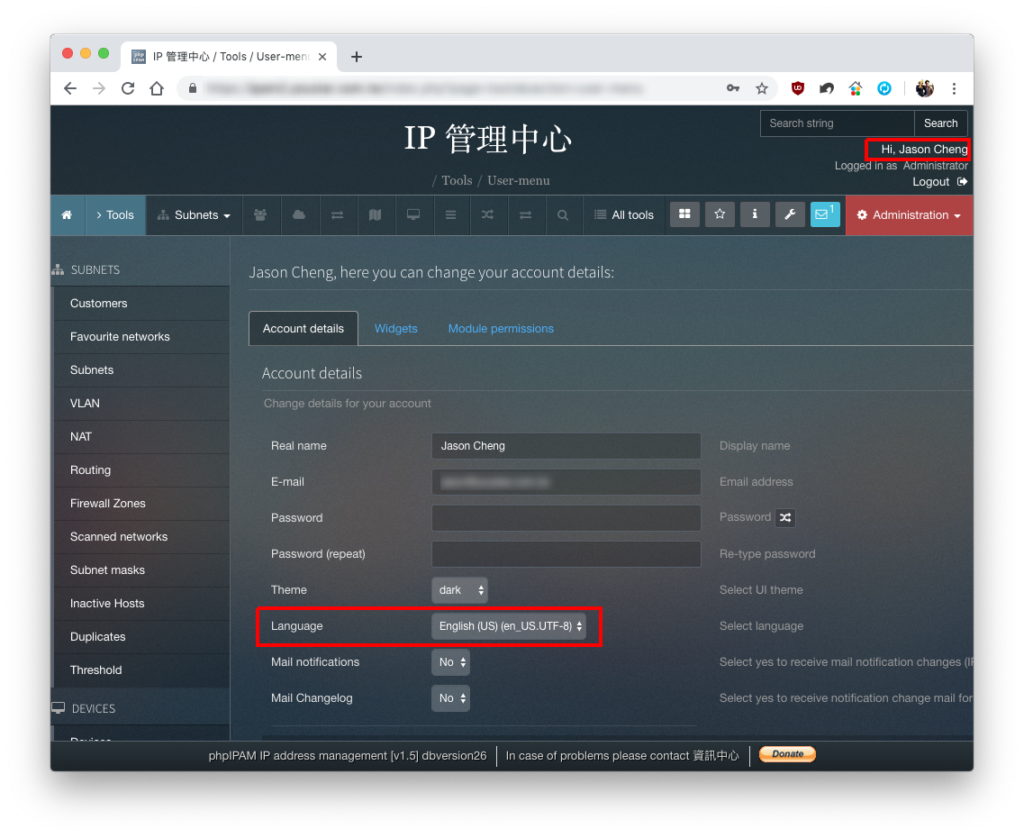Screen dimensions: 1024x838
Task: Open the Mail notifications dropdown
Action: click(451, 662)
